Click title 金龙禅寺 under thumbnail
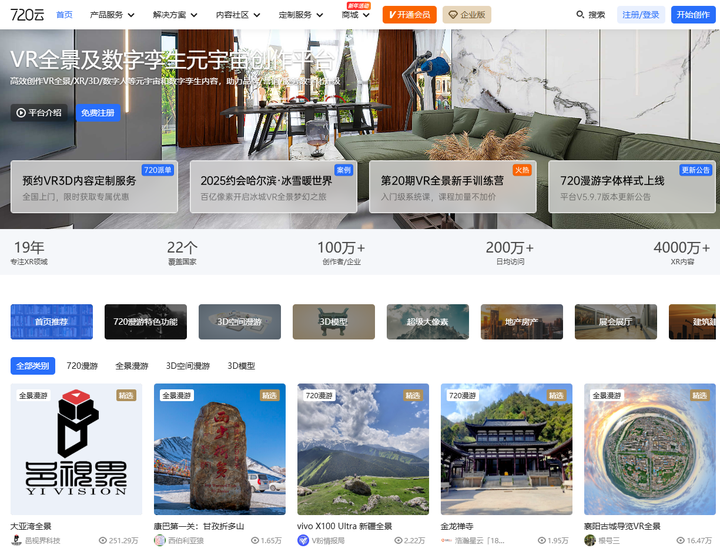The image size is (720, 555). pyautogui.click(x=457, y=526)
